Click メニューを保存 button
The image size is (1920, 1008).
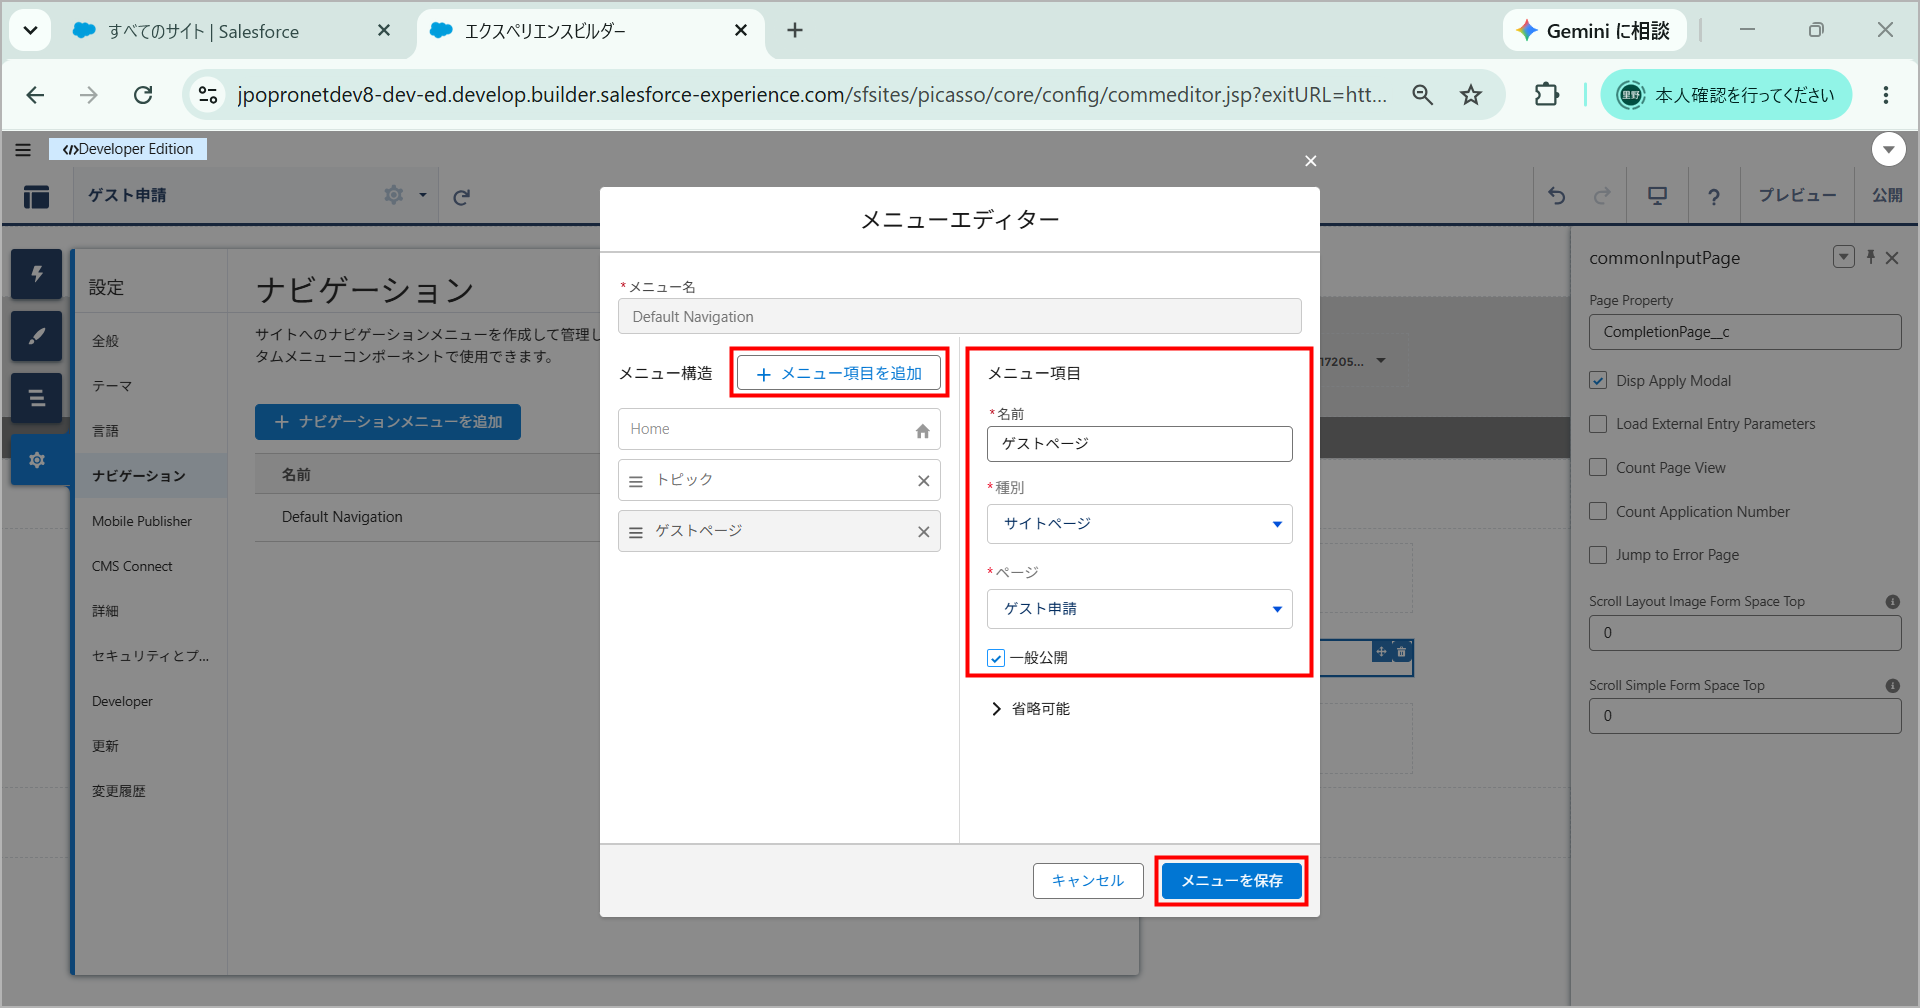1231,881
